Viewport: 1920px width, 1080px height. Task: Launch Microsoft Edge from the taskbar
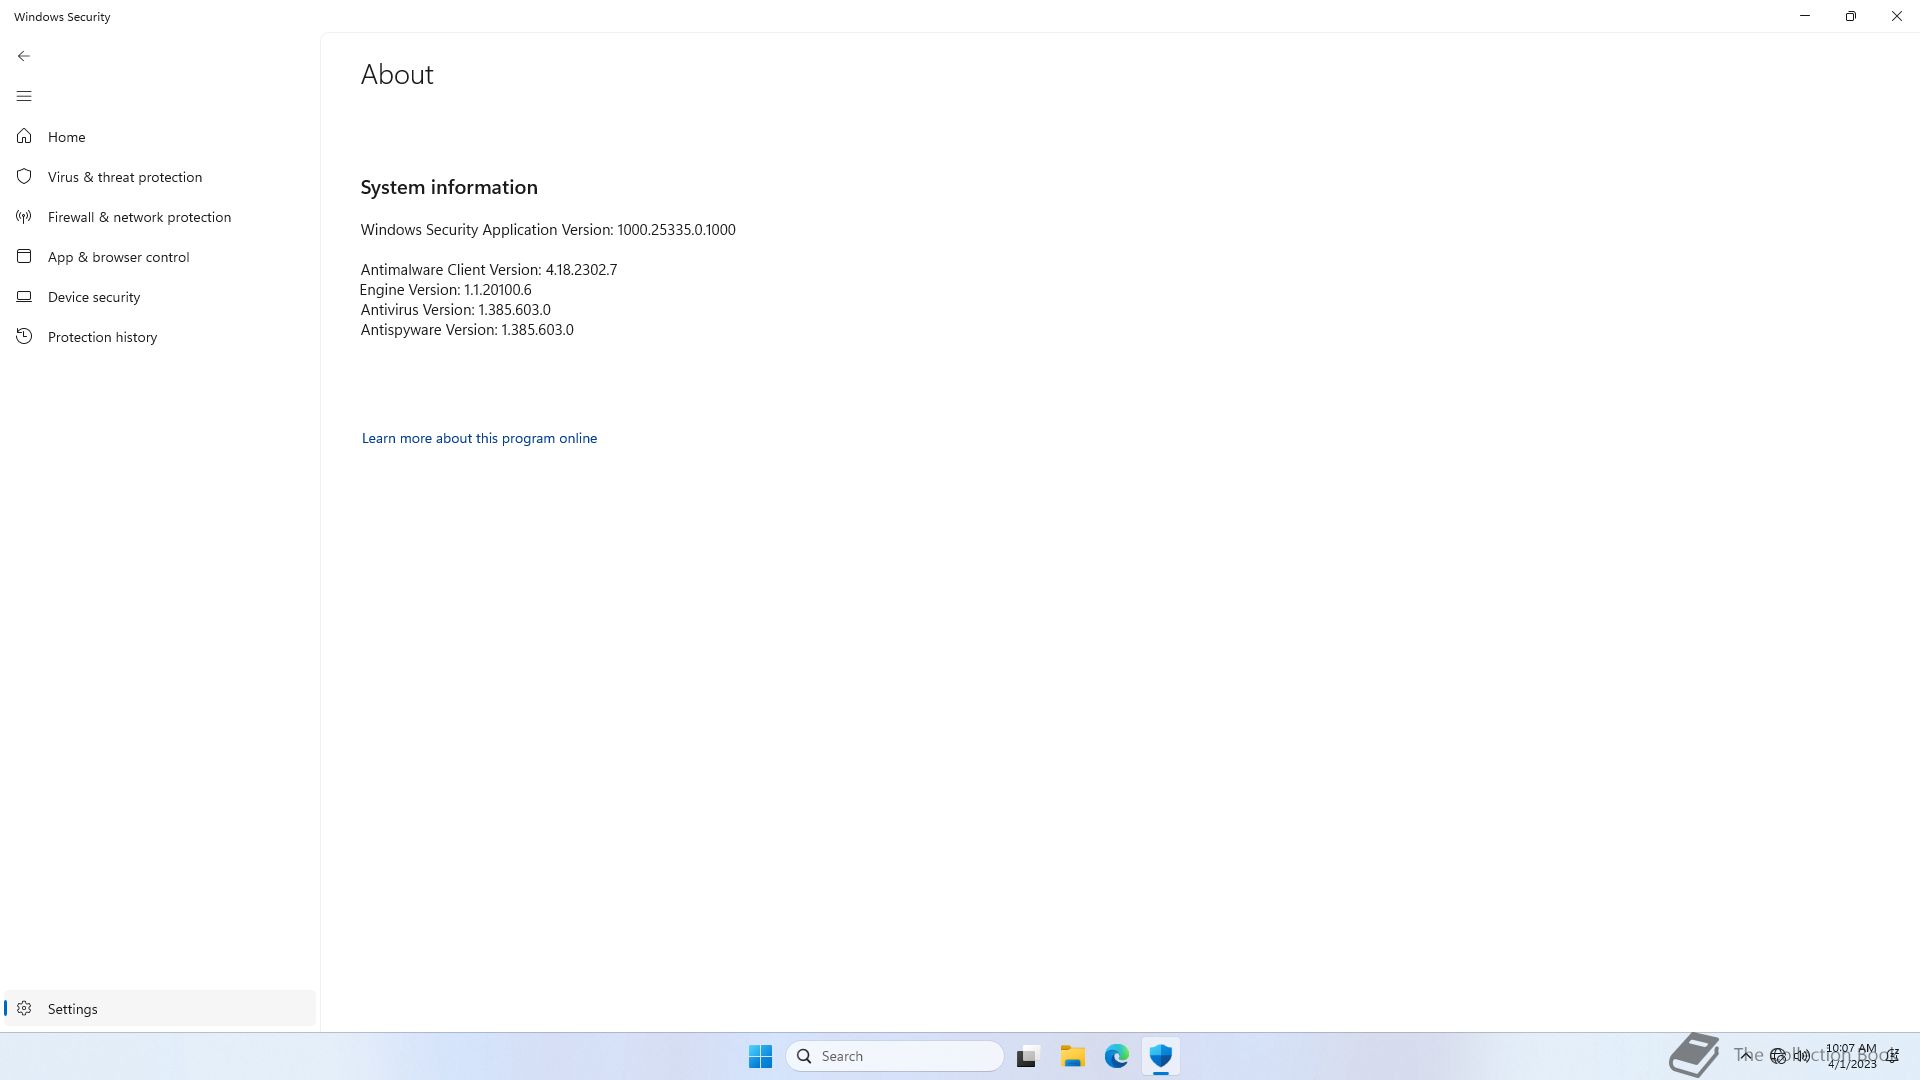tap(1117, 1056)
